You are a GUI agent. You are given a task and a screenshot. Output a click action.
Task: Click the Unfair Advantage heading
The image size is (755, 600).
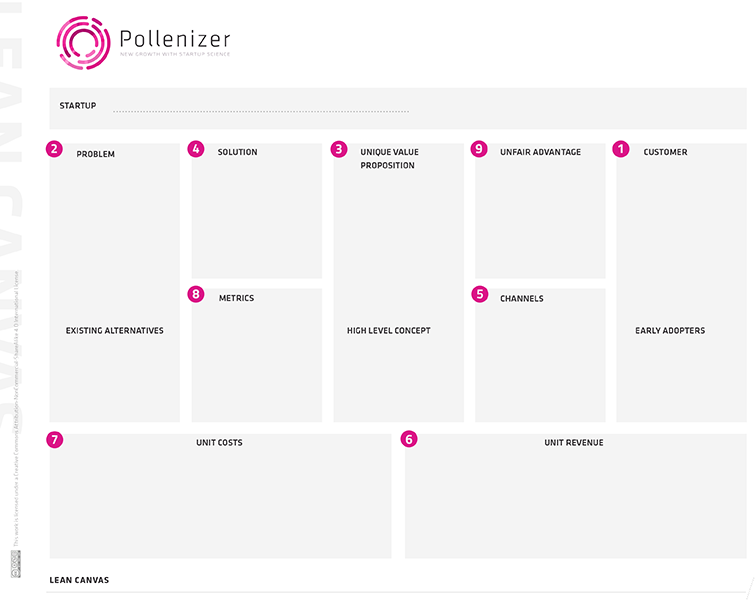(x=540, y=153)
